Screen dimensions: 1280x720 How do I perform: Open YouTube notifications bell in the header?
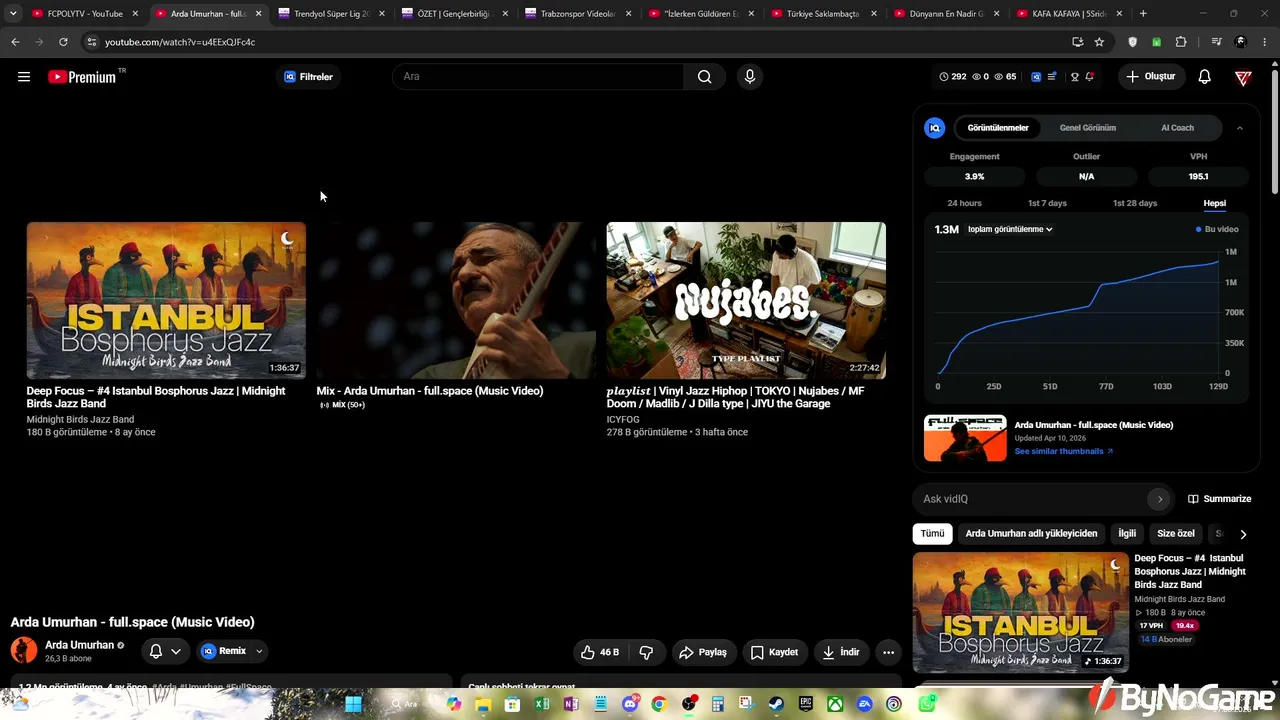1205,77
